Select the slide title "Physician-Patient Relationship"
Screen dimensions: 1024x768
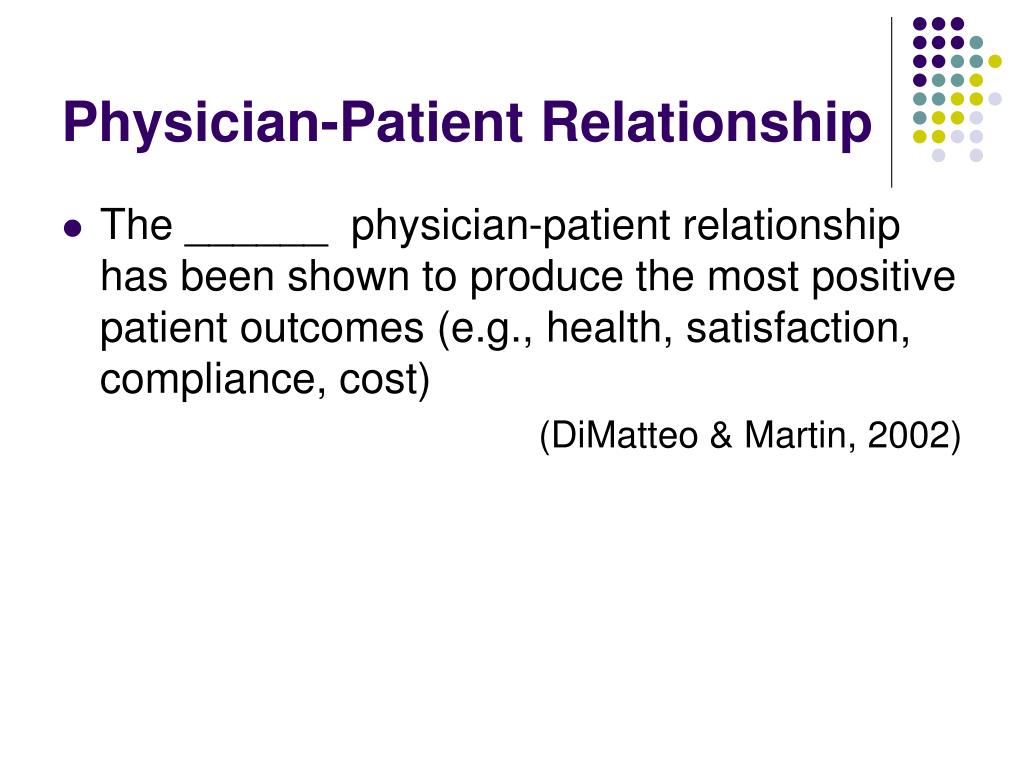(467, 123)
